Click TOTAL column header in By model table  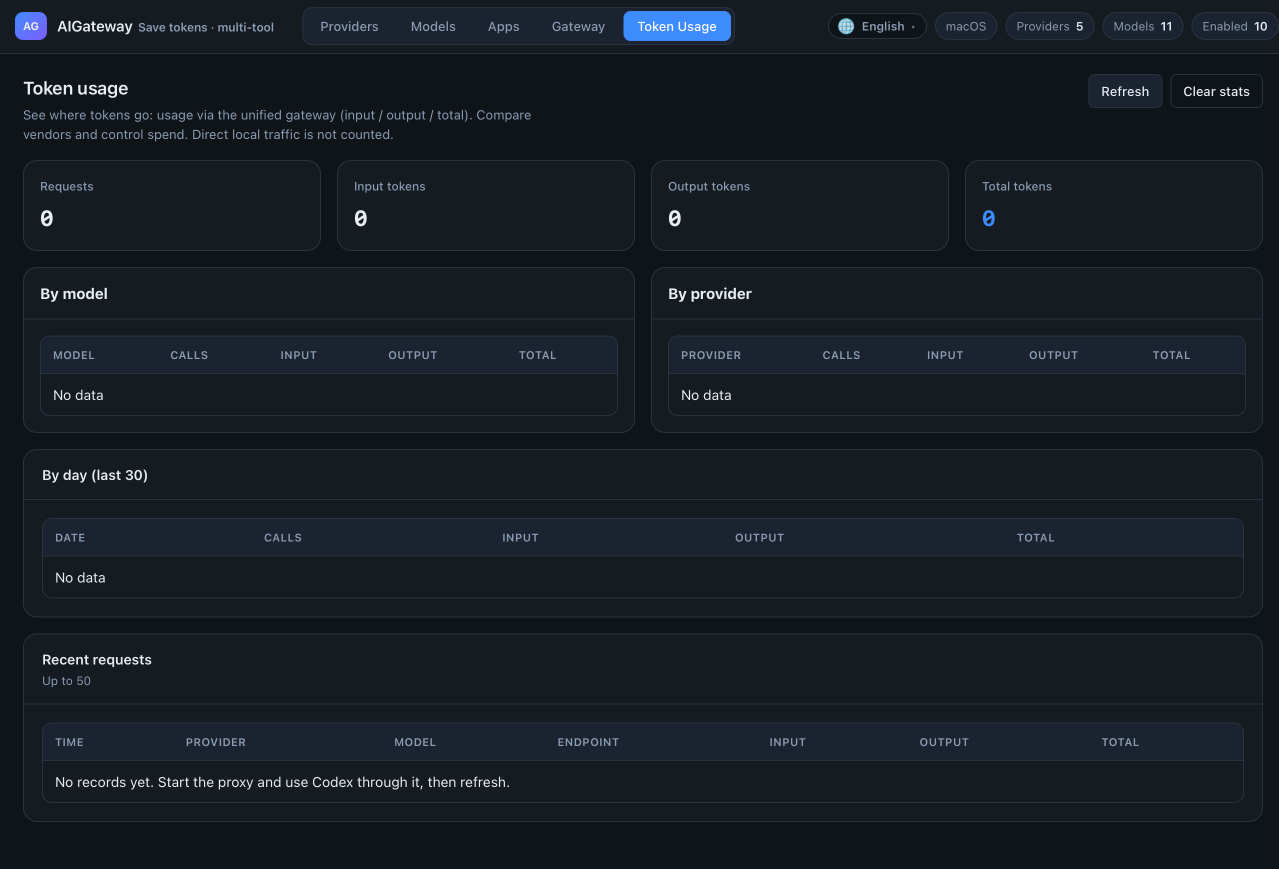538,355
